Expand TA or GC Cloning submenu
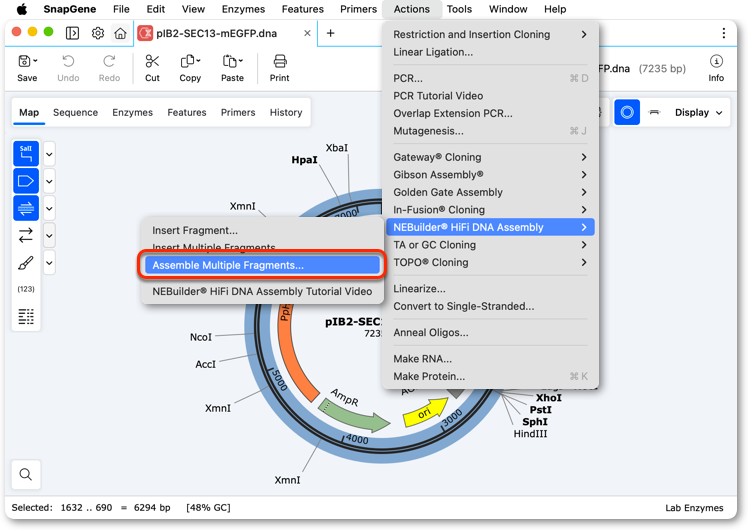The height and width of the screenshot is (530, 748). point(490,245)
